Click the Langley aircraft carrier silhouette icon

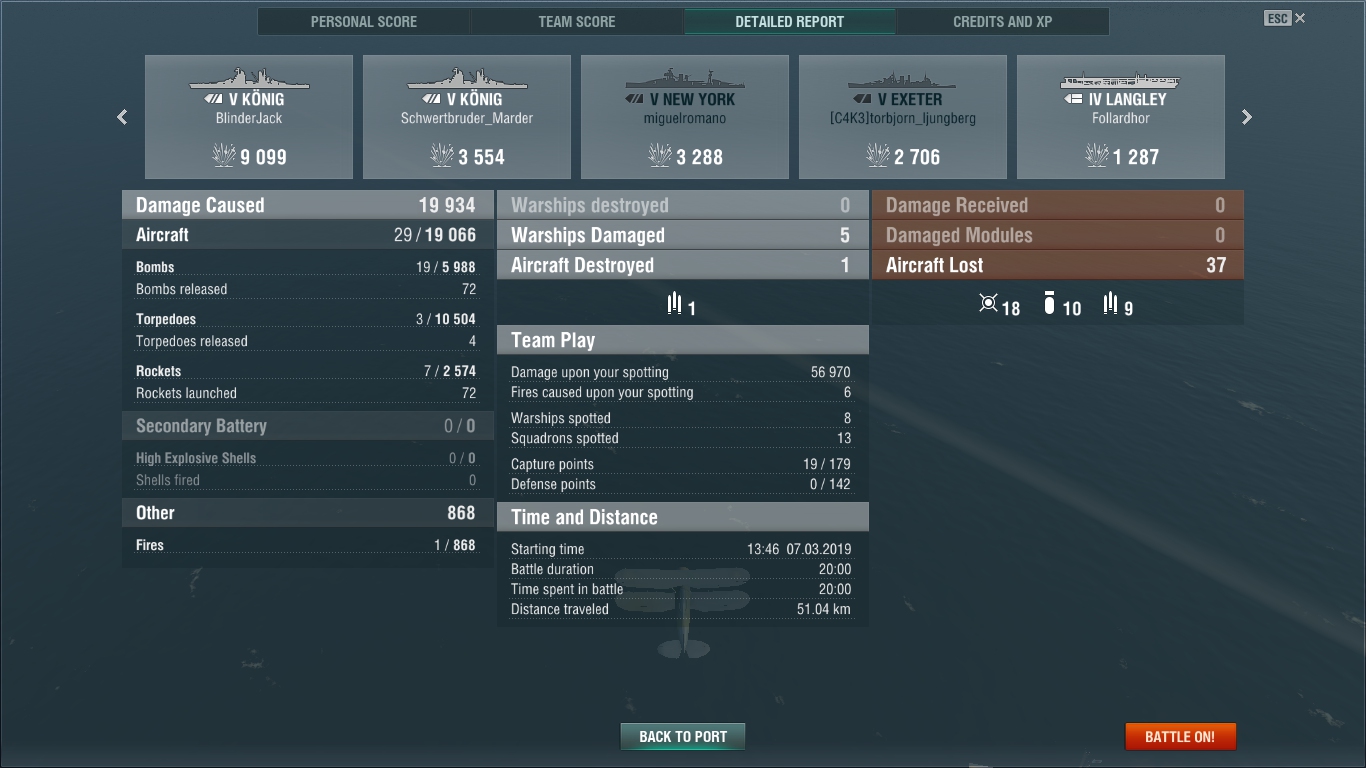[1121, 79]
